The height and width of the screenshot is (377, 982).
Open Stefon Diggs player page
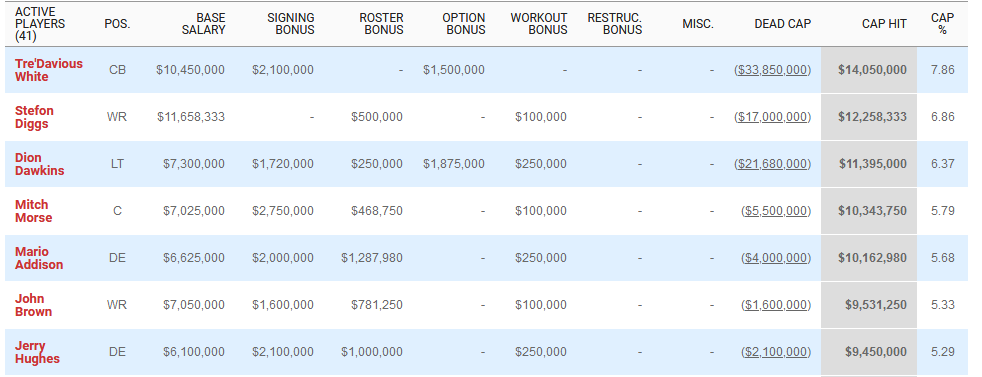[34, 117]
